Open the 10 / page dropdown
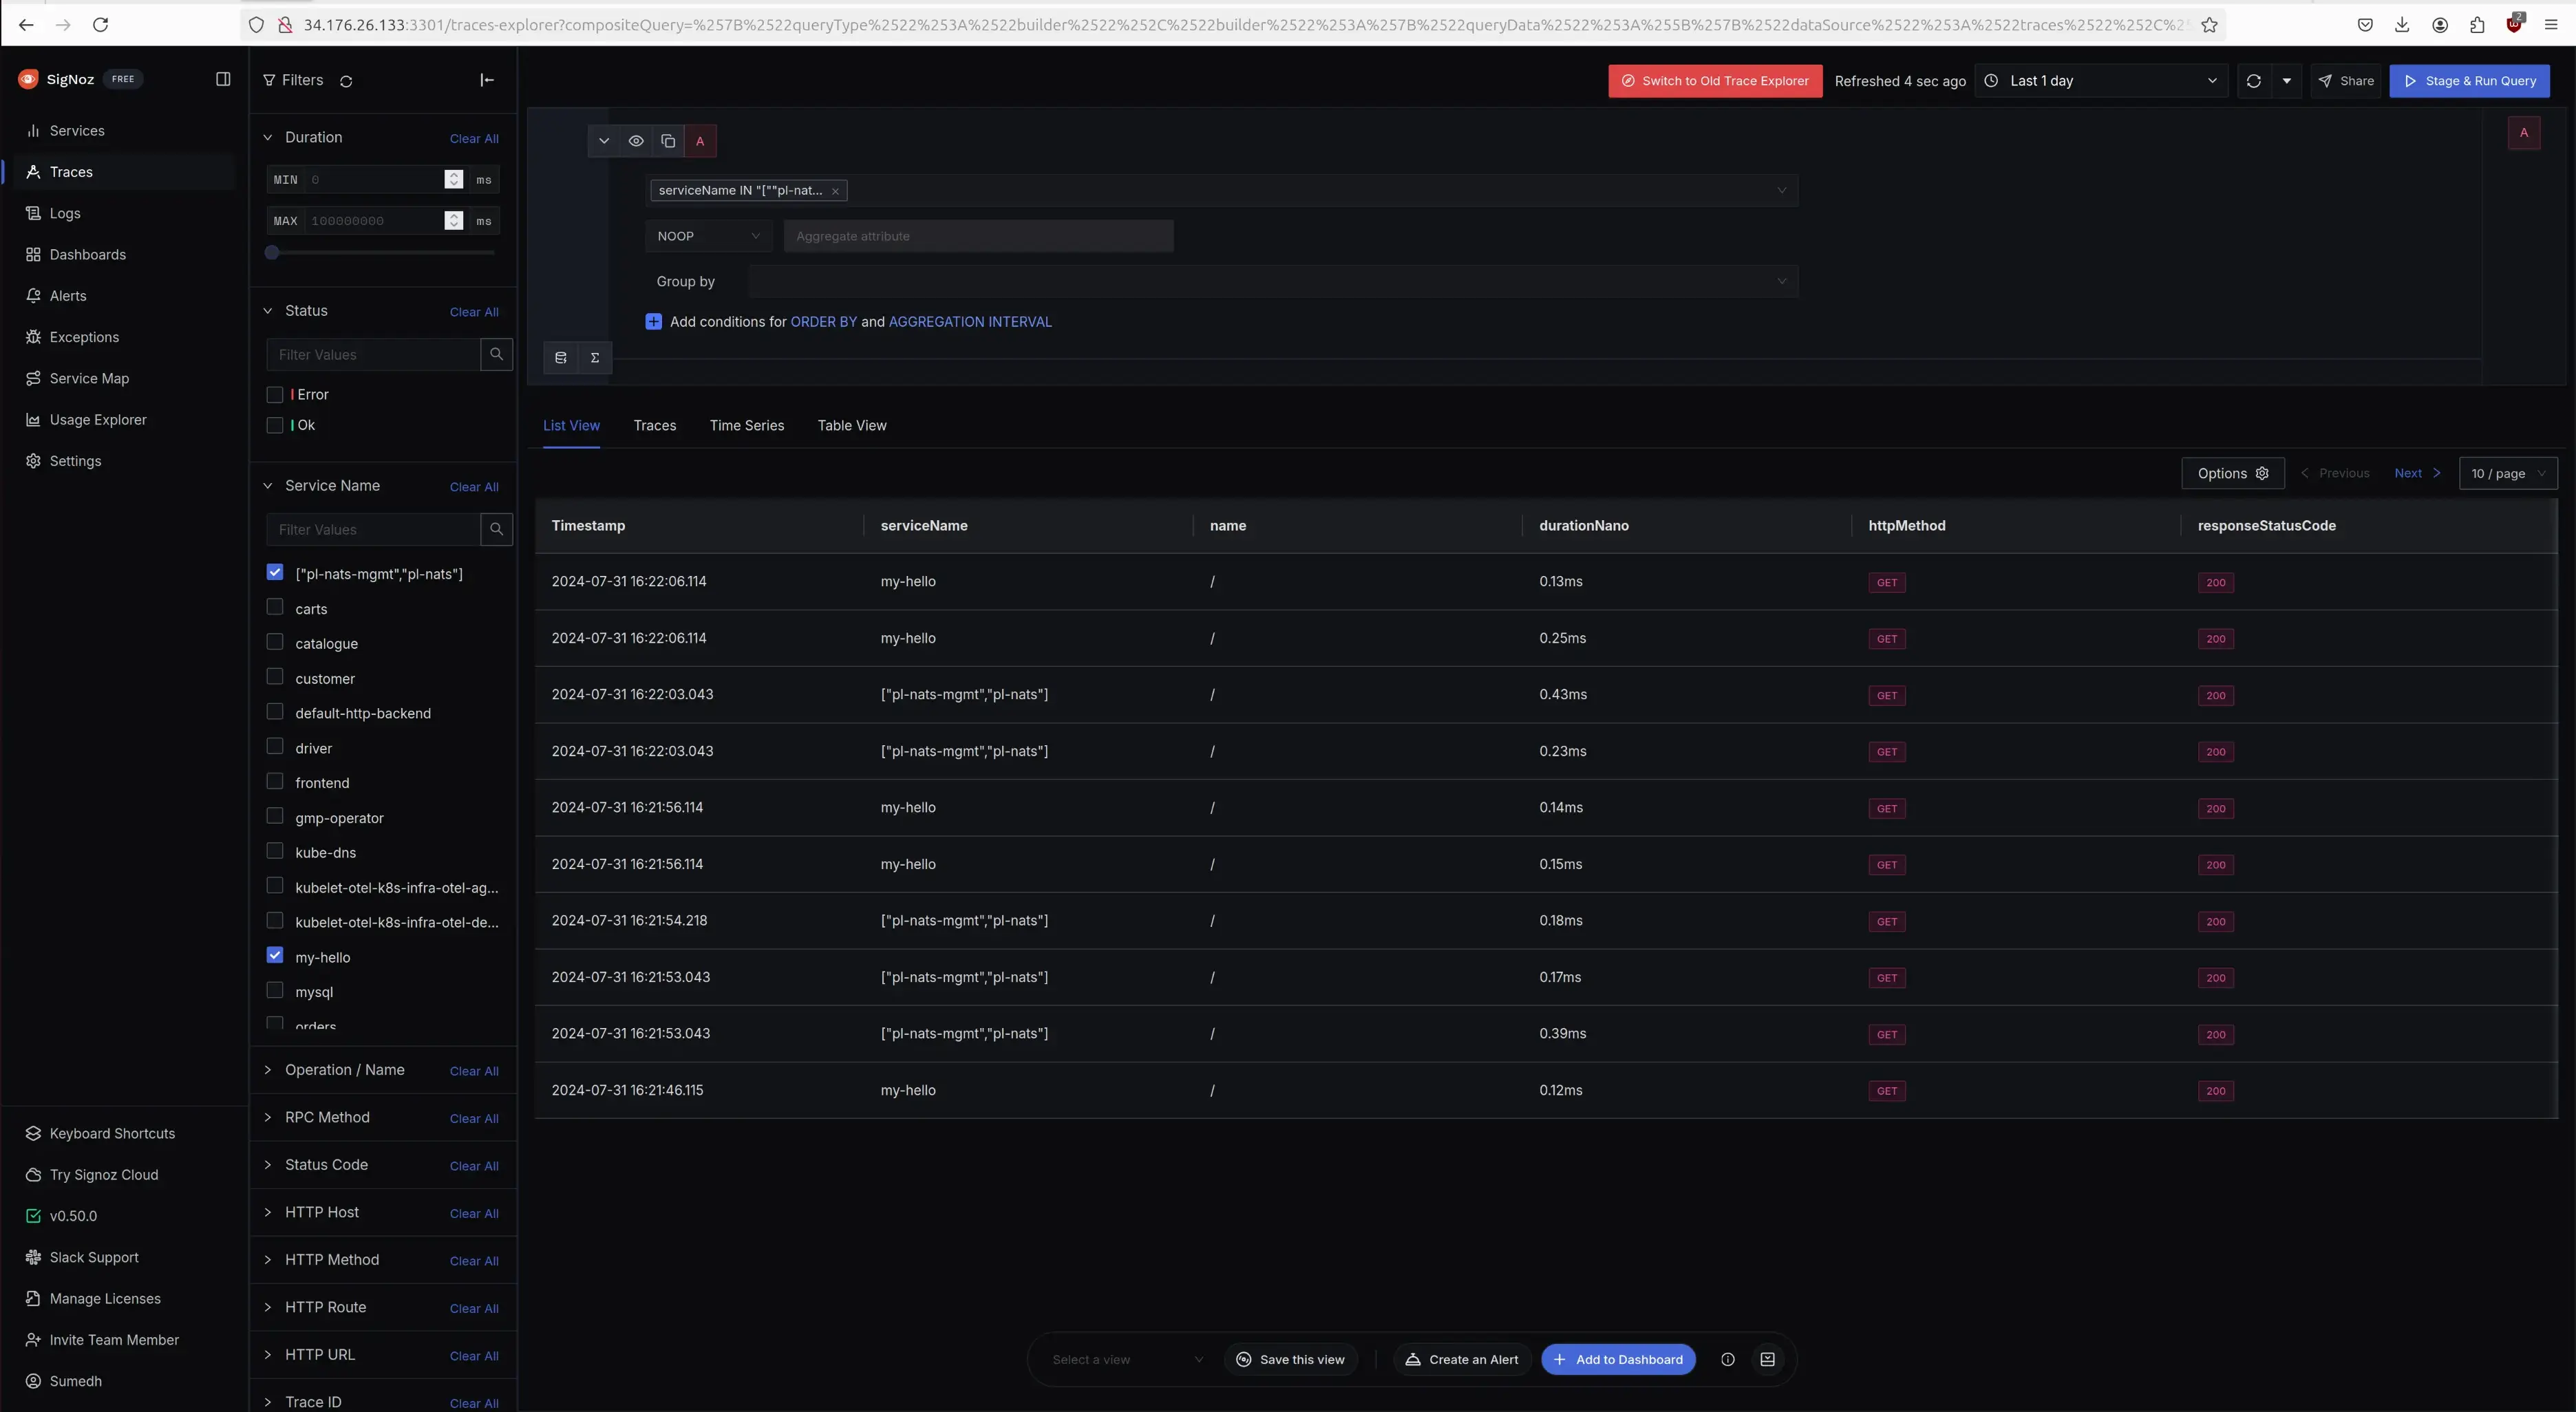Image resolution: width=2576 pixels, height=1412 pixels. [x=2507, y=473]
